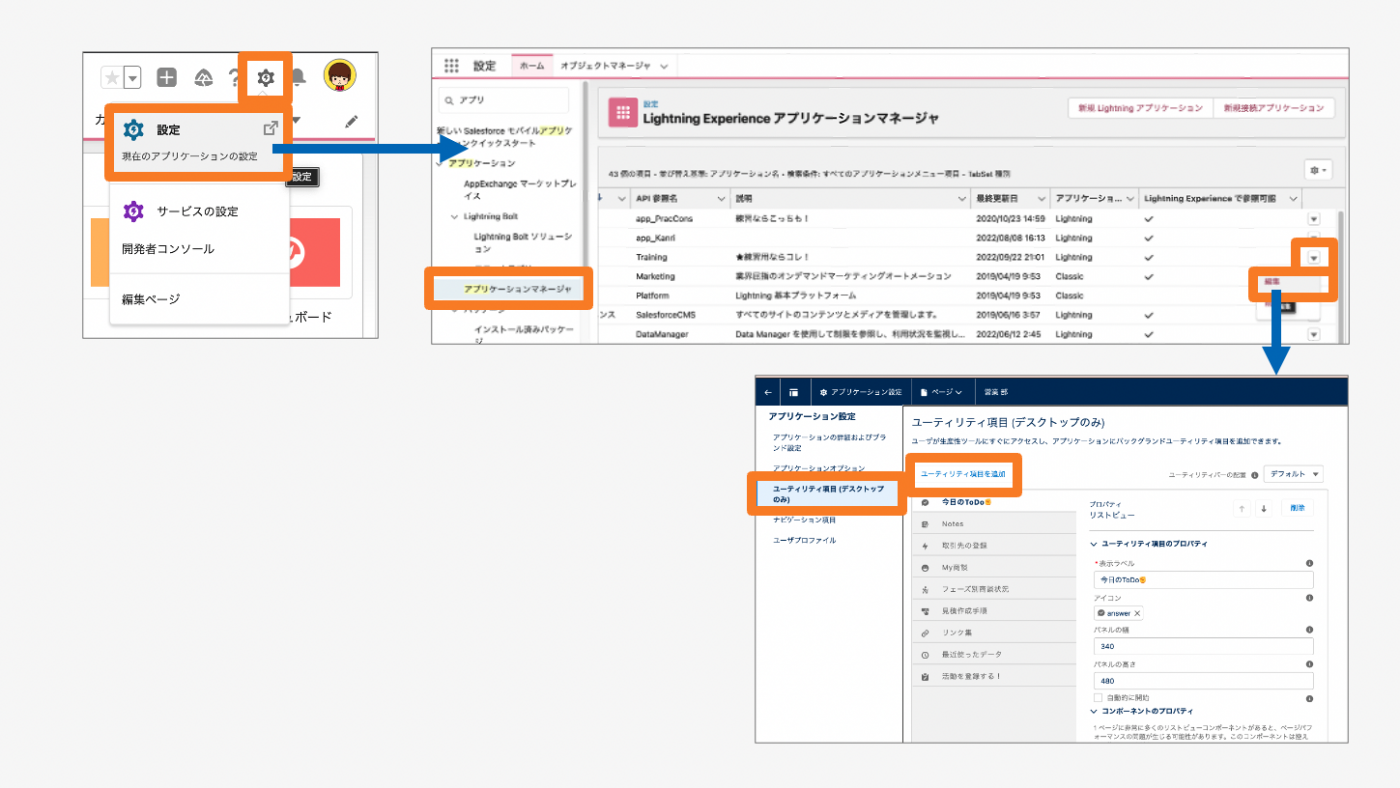This screenshot has width=1400, height=788.
Task: Click 新規接続アプリケーション button
Action: pyautogui.click(x=1273, y=108)
